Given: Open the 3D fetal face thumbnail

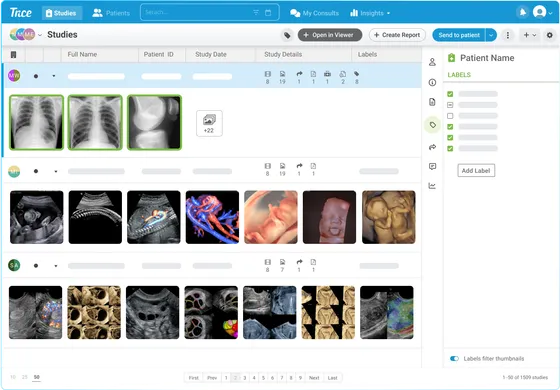Looking at the screenshot, I should pos(329,217).
